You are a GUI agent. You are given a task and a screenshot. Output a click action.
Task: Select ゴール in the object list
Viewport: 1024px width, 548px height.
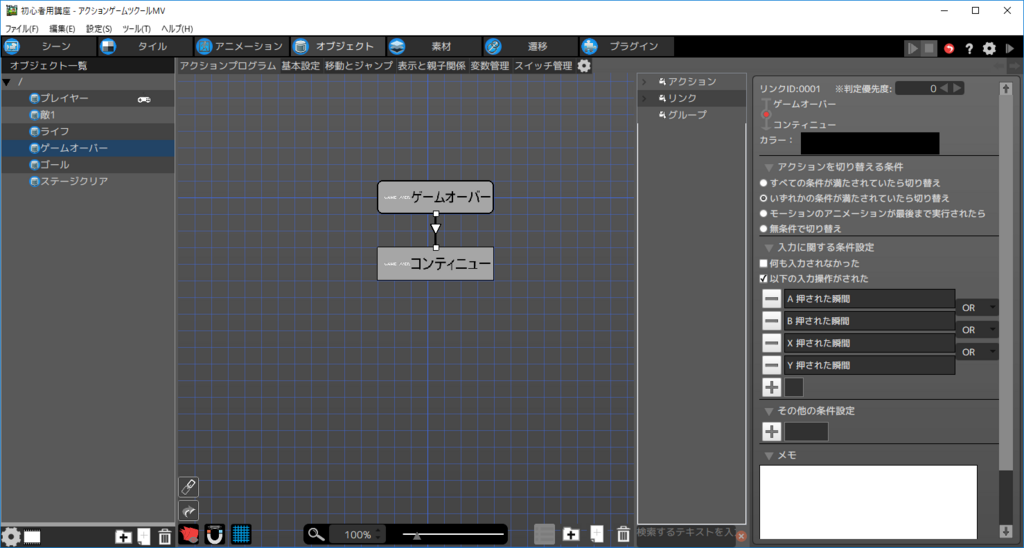pos(88,165)
